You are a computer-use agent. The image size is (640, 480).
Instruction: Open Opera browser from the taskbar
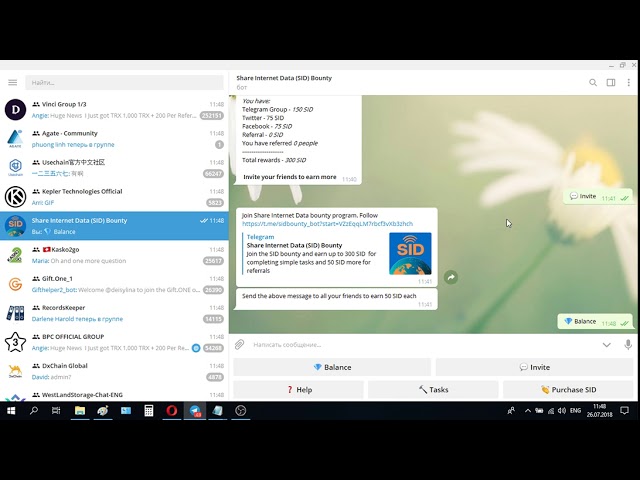(x=171, y=411)
